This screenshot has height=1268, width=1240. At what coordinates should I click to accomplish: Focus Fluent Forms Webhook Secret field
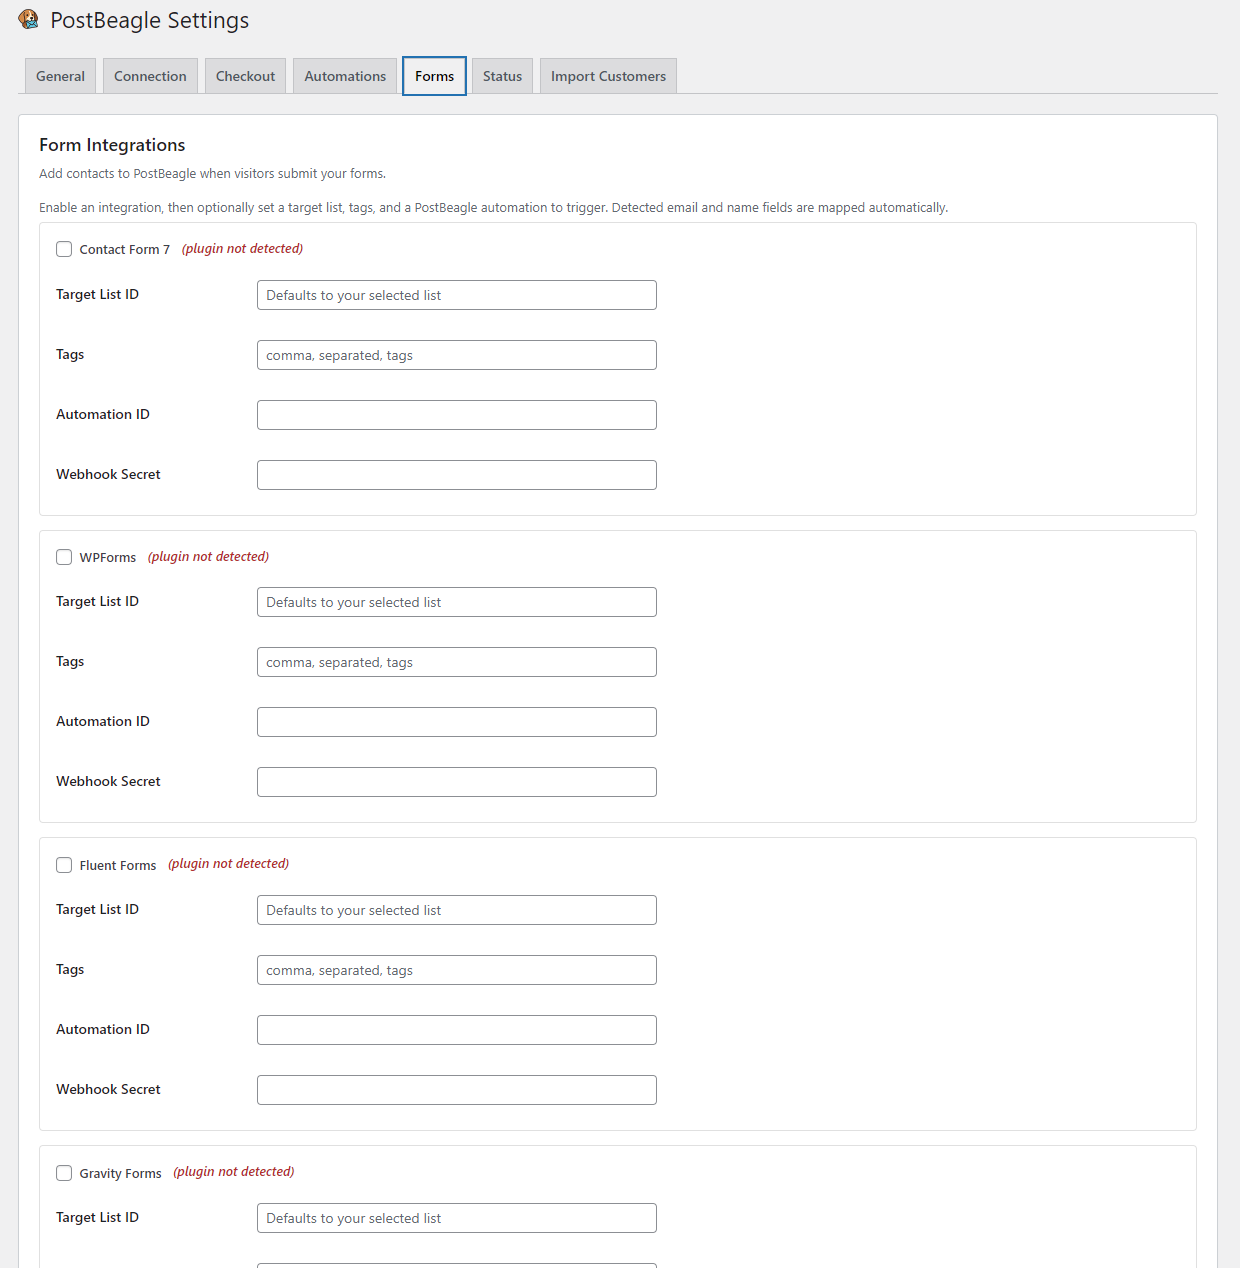tap(457, 1090)
